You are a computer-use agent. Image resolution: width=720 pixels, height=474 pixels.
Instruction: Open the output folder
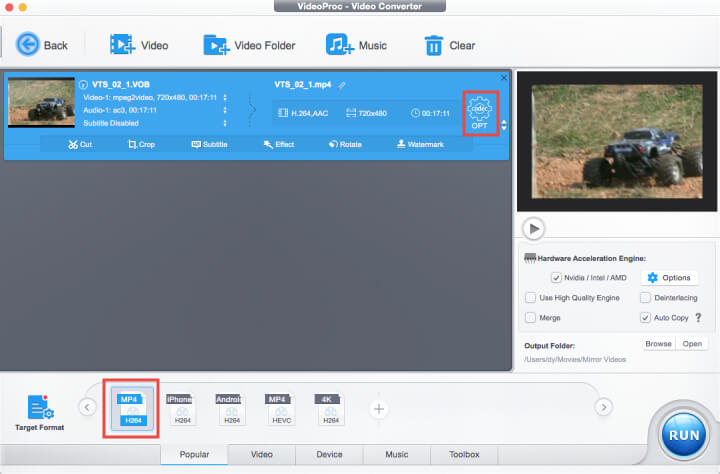692,344
